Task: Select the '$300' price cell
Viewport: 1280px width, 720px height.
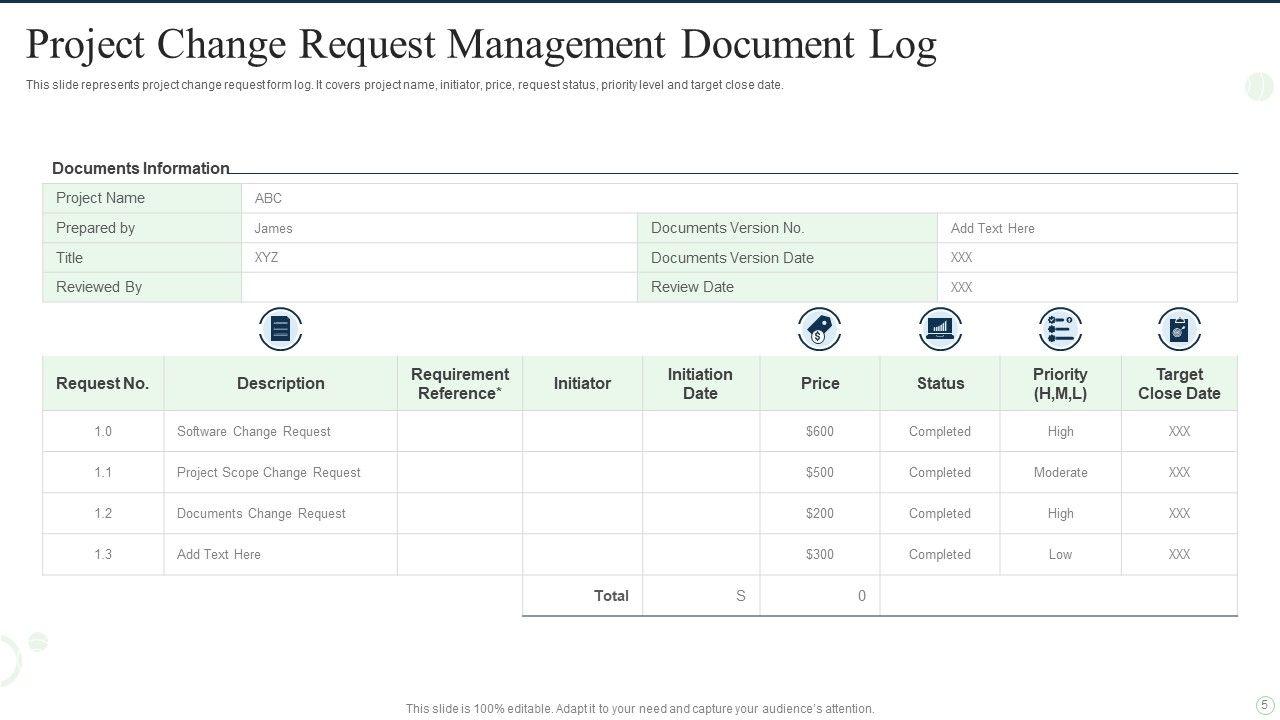Action: [820, 554]
